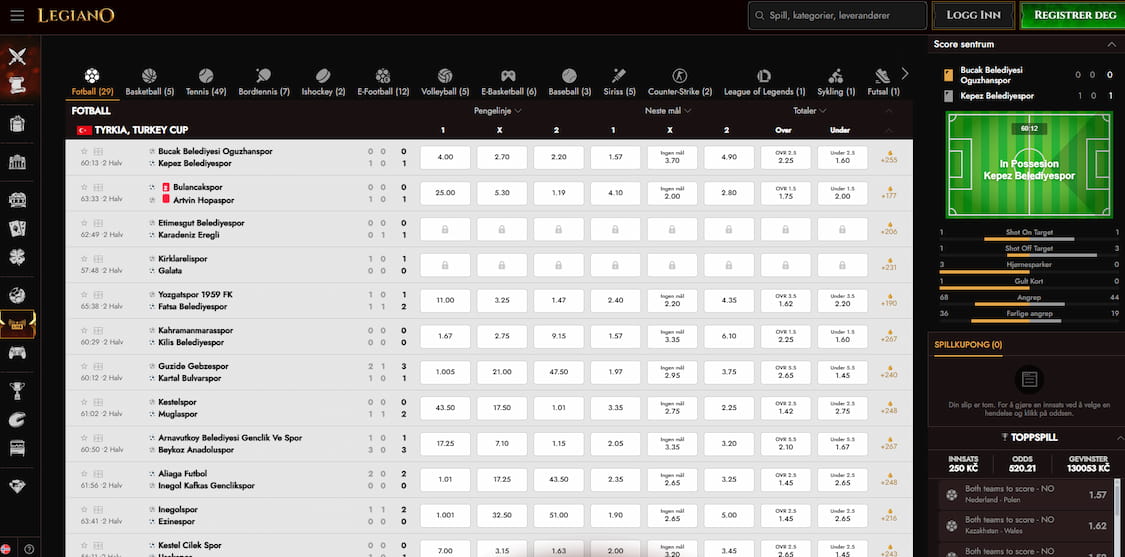Screen dimensions: 1125x557
Task: Change language via Norwegian flag icon
Action: 6,549
